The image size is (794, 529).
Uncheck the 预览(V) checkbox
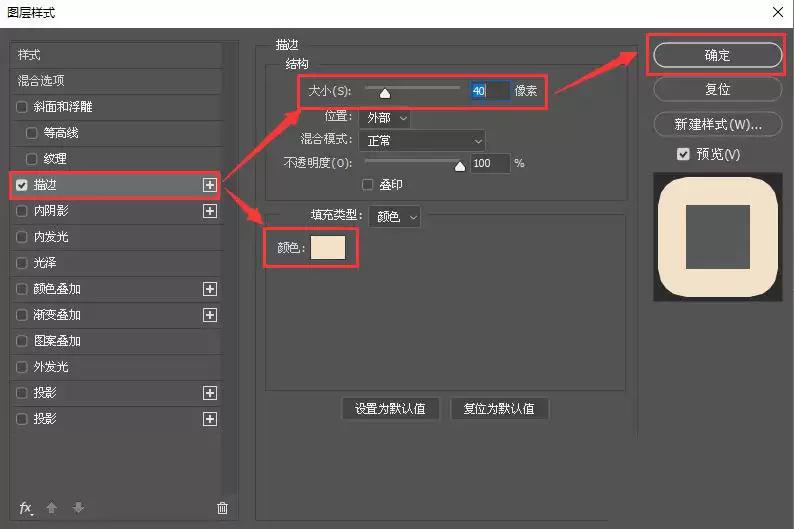coord(683,154)
